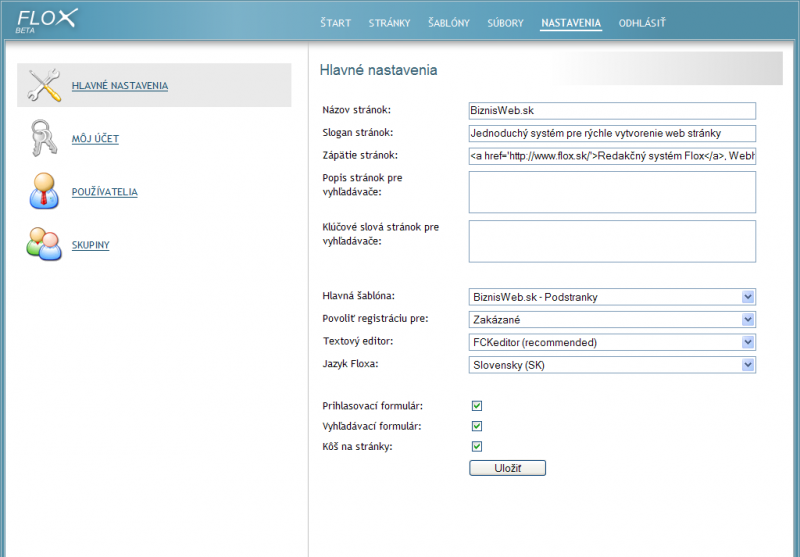Go to the Stránky menu item
This screenshot has width=800, height=557.
(389, 23)
